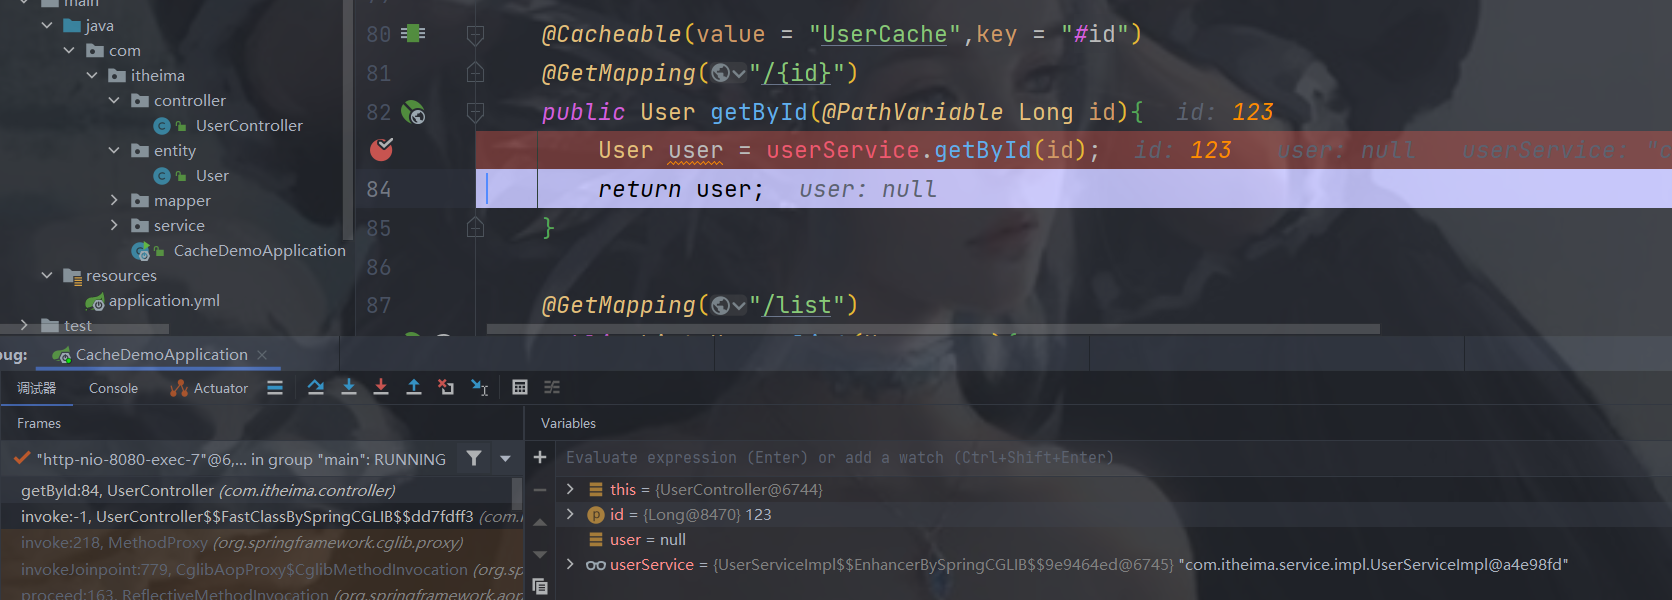The height and width of the screenshot is (600, 1672).
Task: Click the add watch plus button
Action: point(540,457)
